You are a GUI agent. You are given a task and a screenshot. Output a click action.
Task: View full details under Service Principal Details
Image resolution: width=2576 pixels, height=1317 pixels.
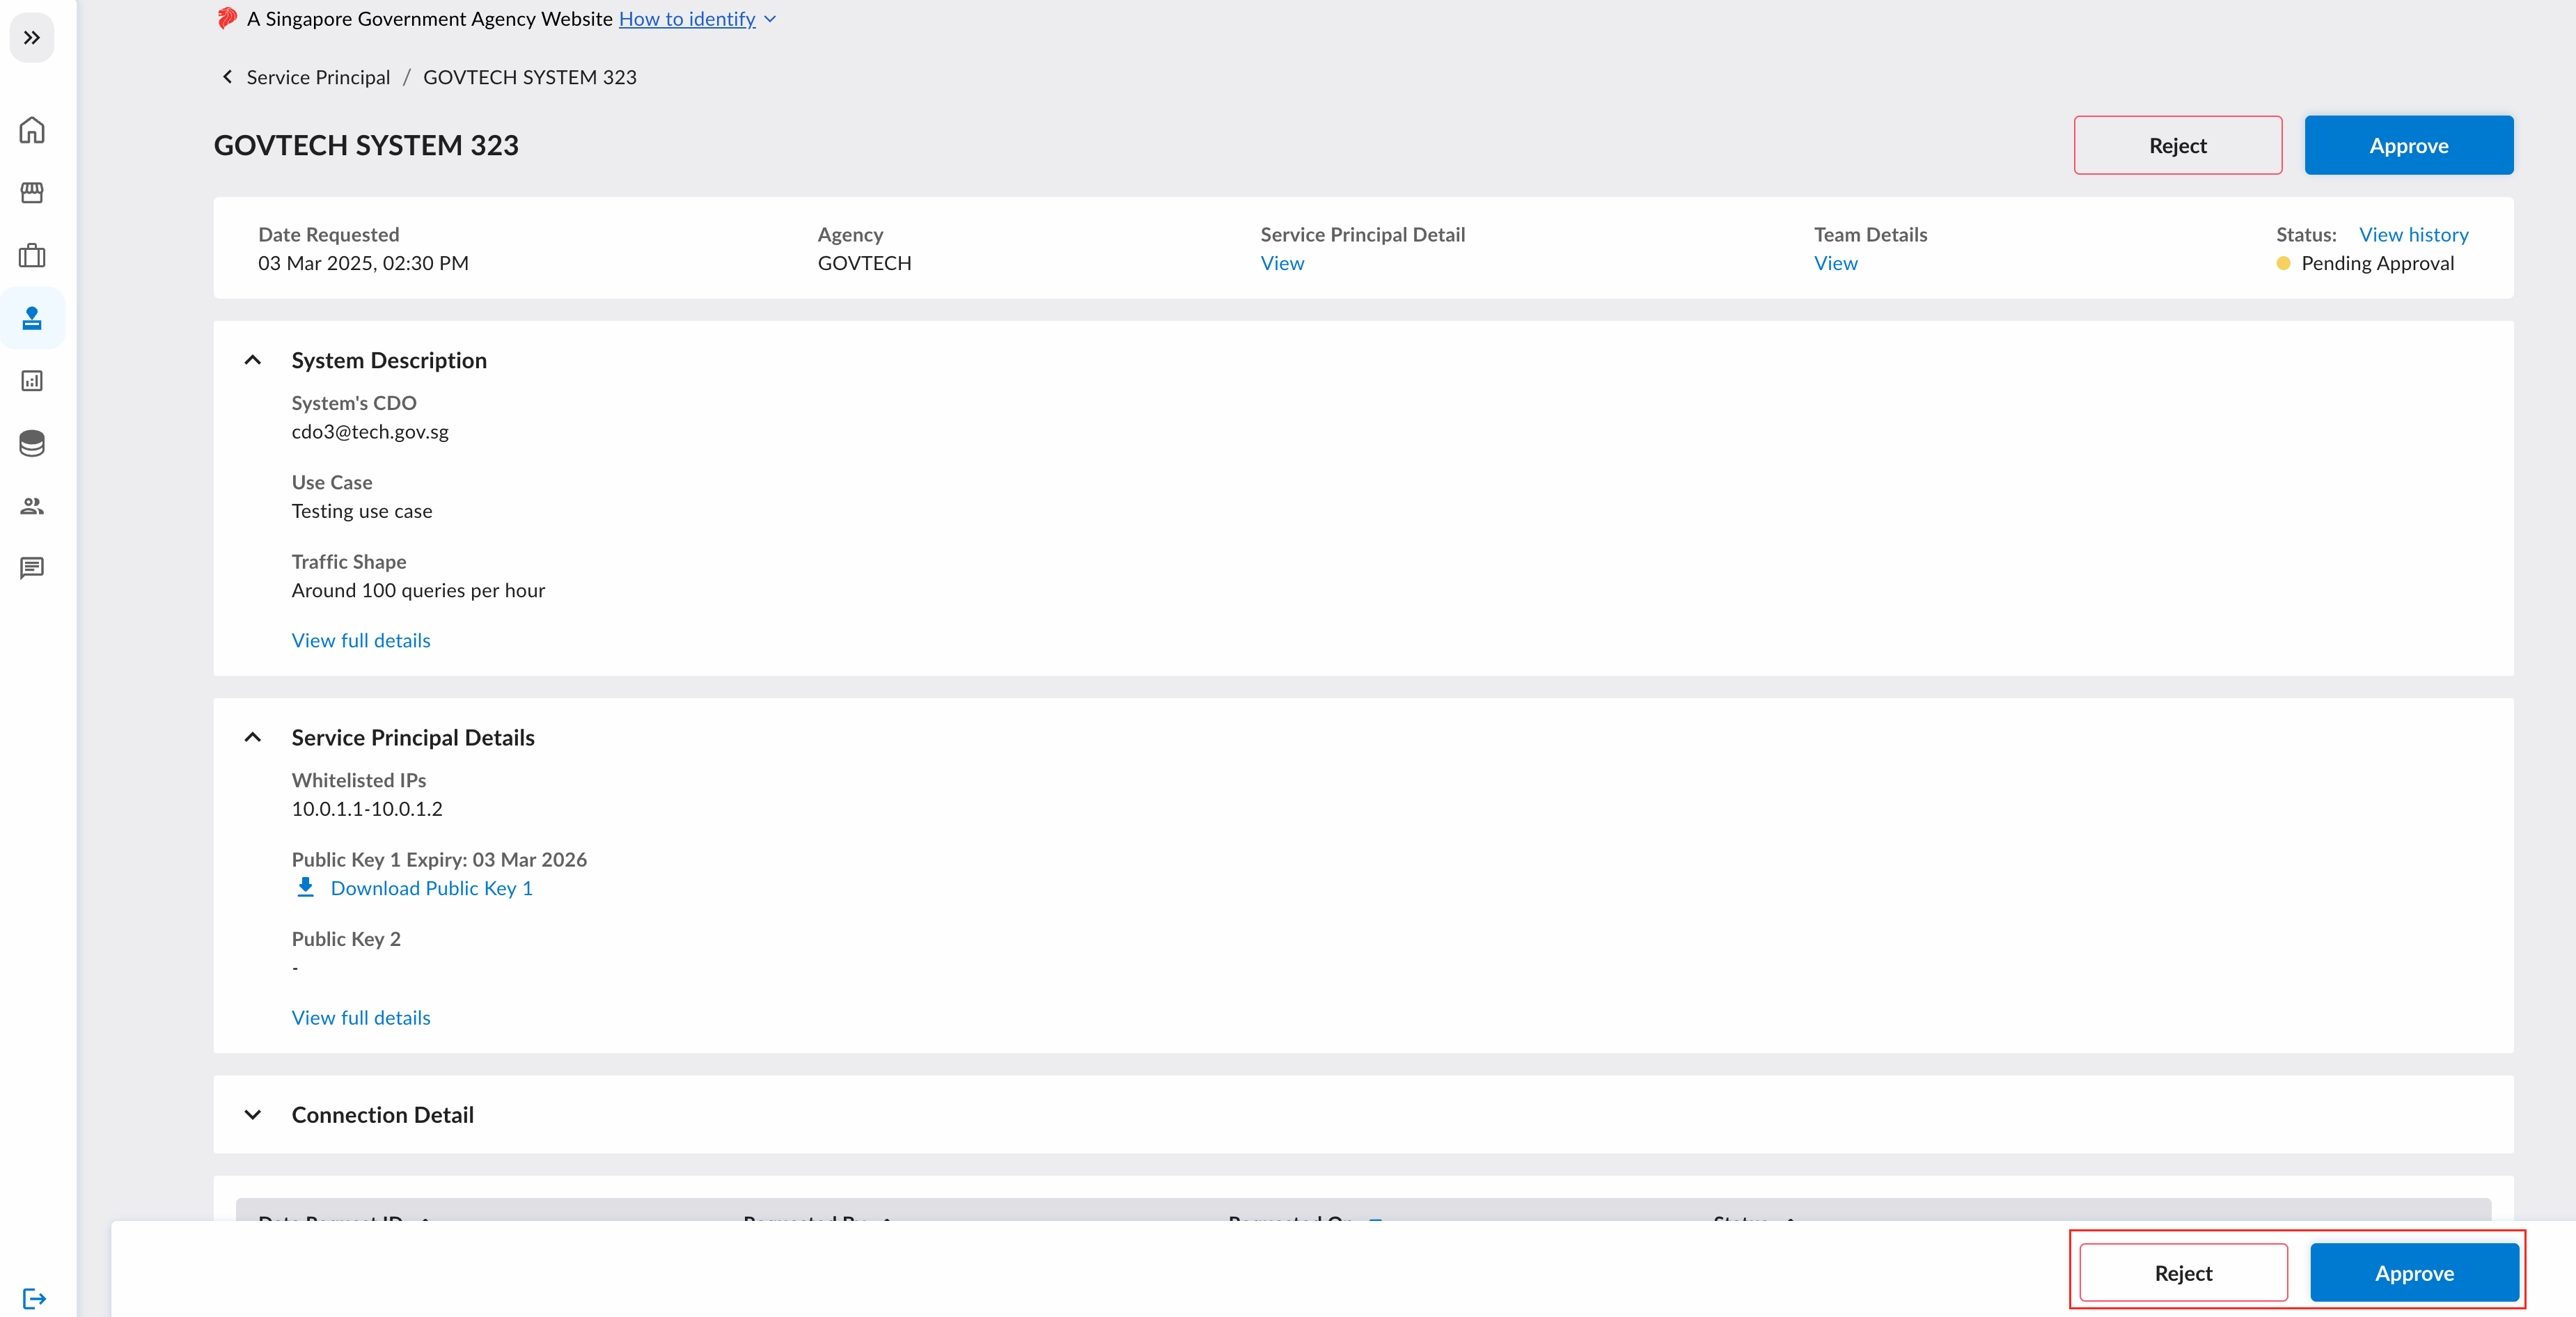(x=361, y=1017)
